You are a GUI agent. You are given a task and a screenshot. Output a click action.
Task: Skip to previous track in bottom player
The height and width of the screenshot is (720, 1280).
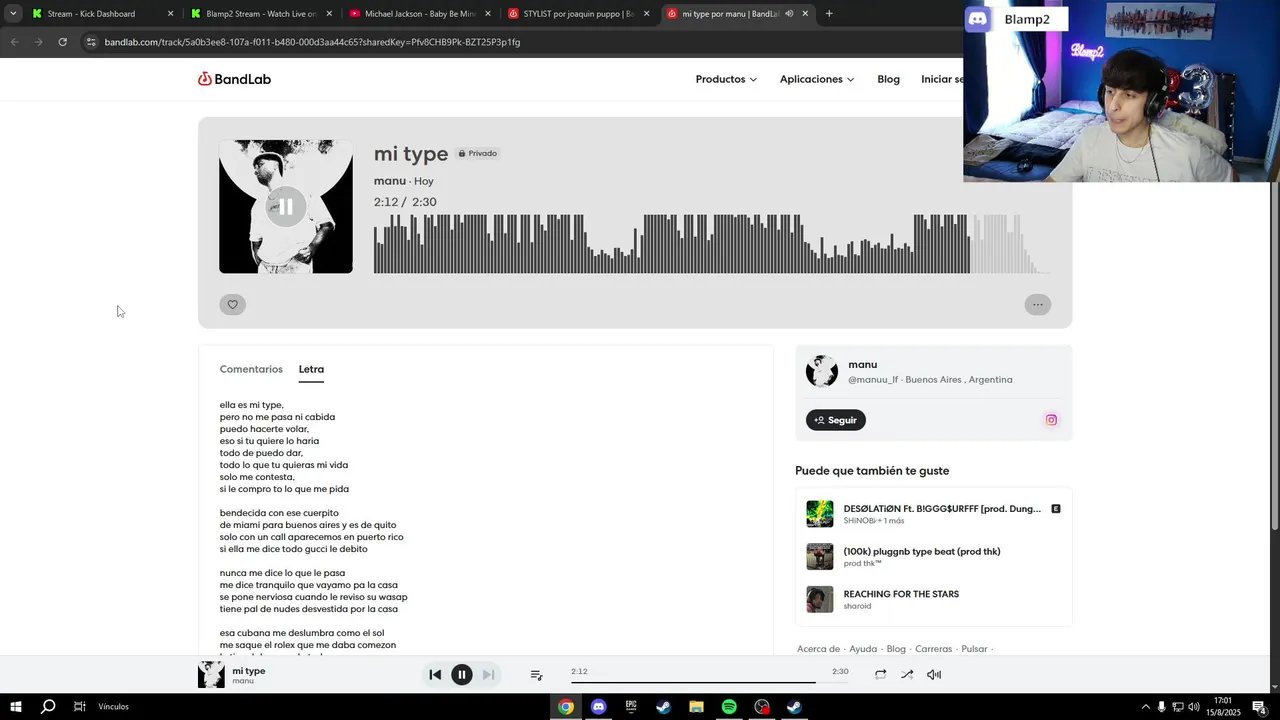435,675
